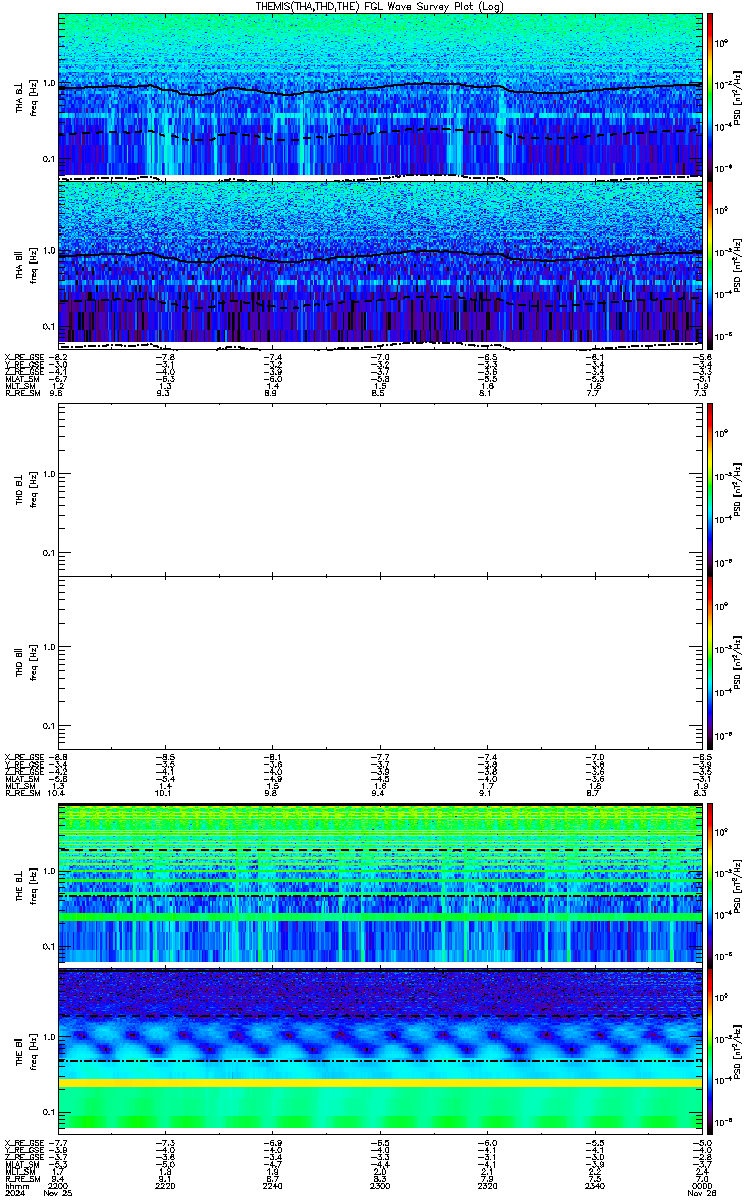Click the Nov 26 date label
The height and width of the screenshot is (1200, 750).
click(x=700, y=1194)
